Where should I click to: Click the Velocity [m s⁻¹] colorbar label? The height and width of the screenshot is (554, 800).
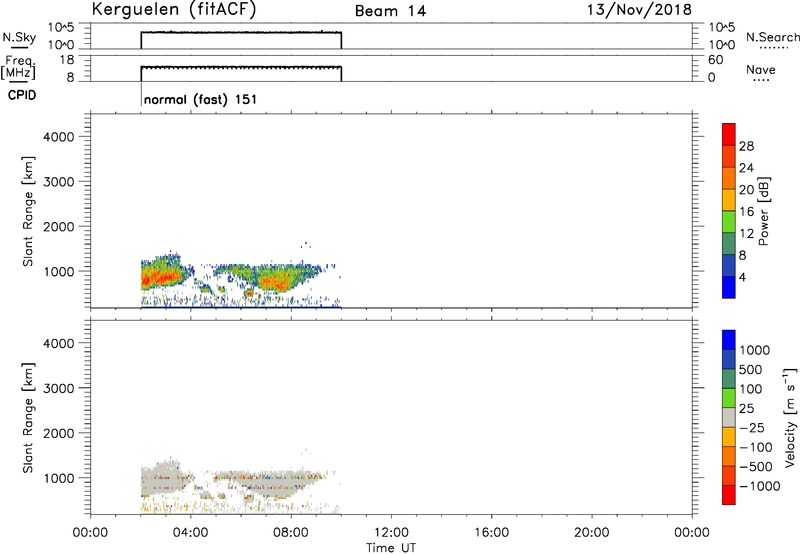(790, 417)
